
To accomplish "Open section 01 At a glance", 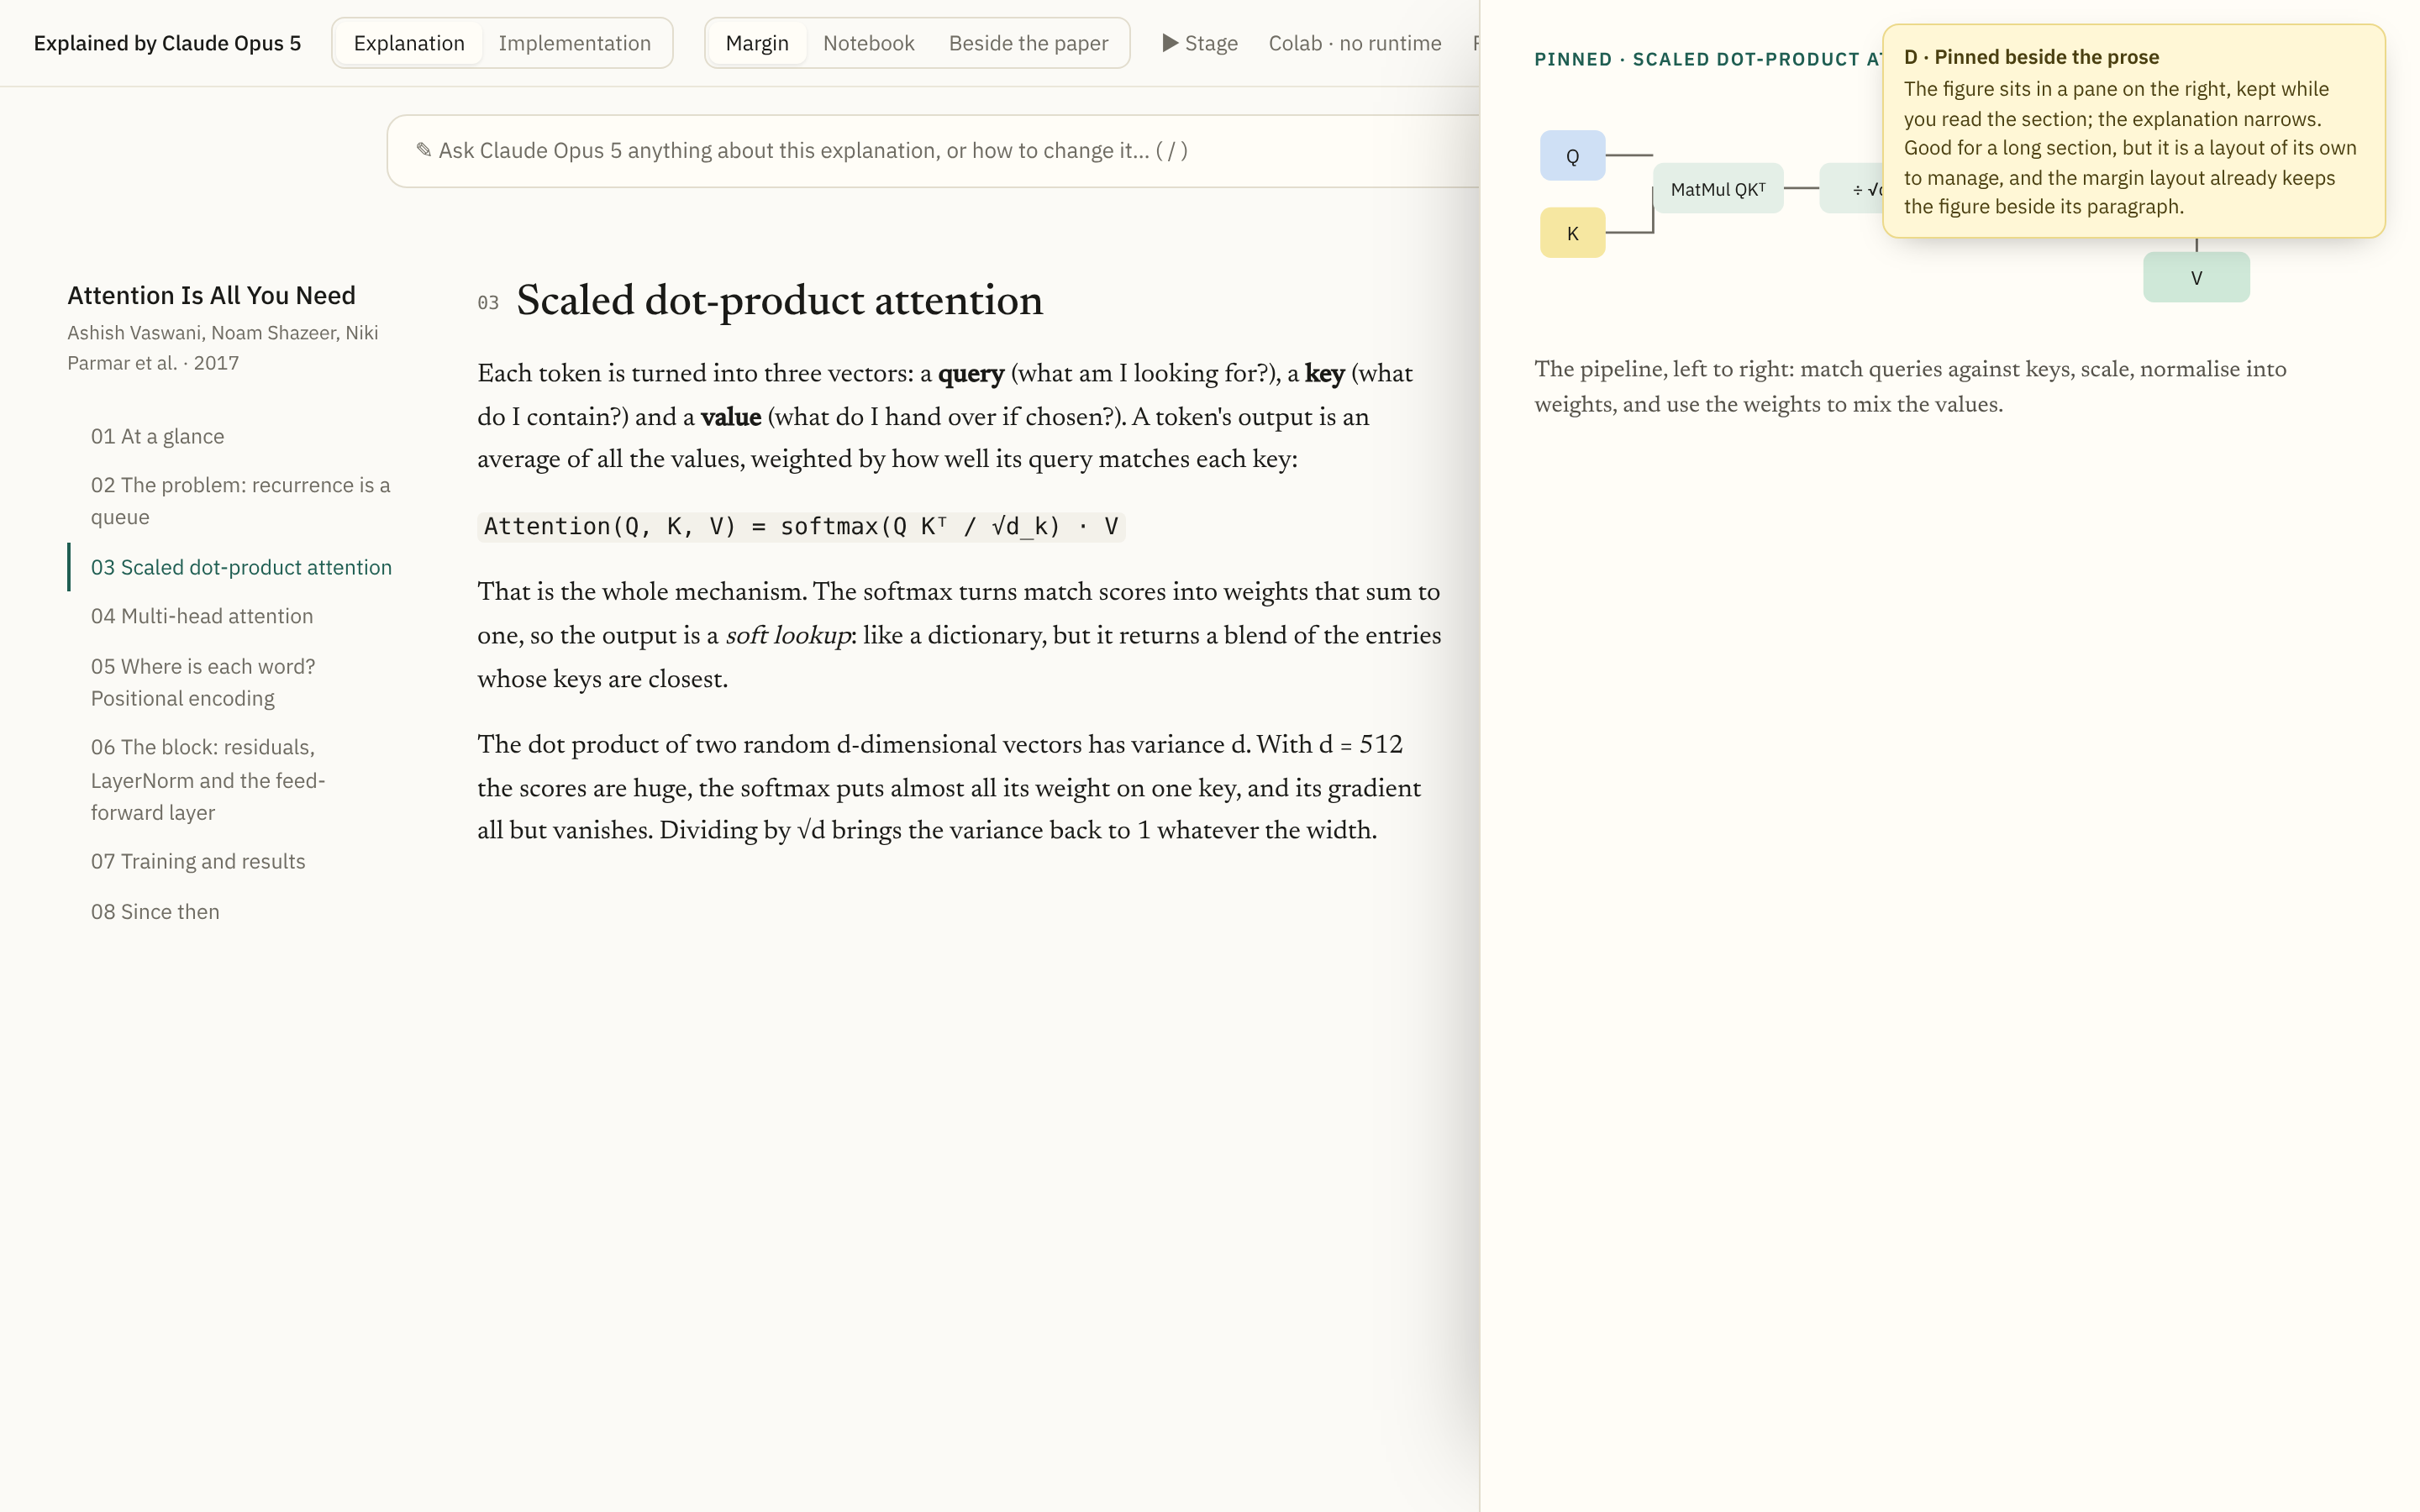I will click(157, 436).
